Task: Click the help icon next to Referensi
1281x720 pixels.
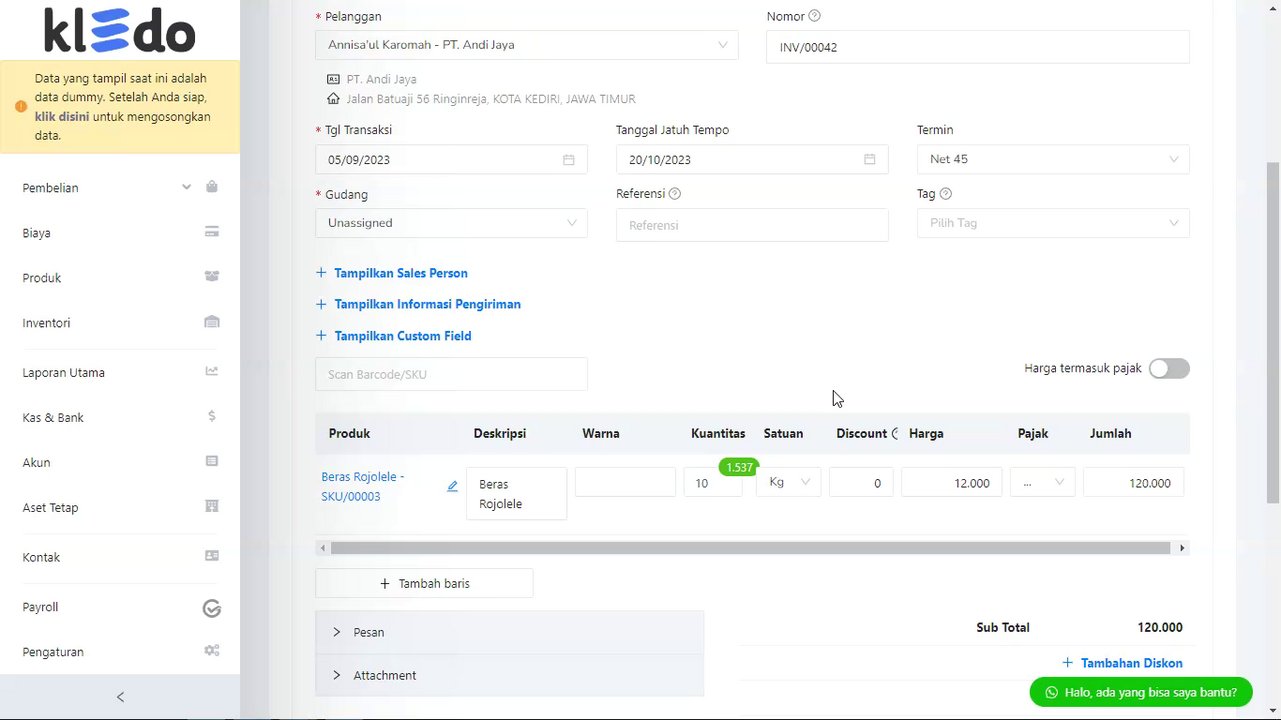Action: pyautogui.click(x=674, y=194)
